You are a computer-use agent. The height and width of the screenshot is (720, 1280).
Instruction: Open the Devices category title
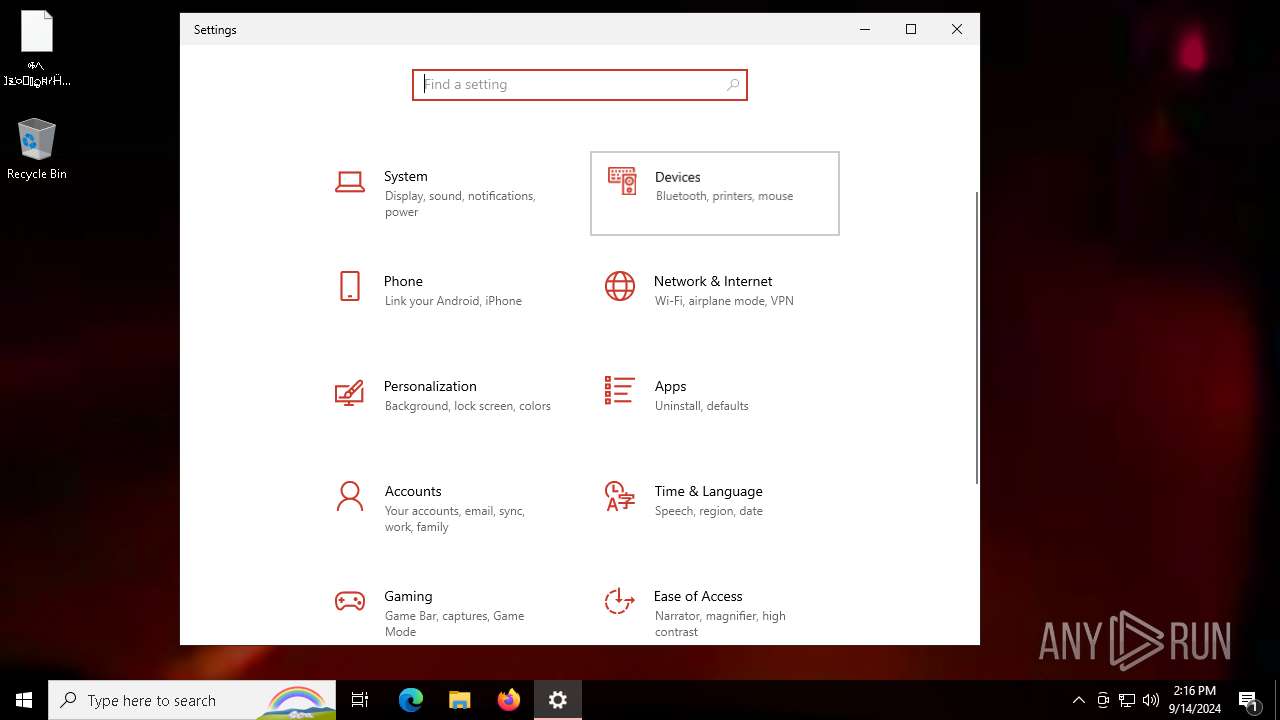[x=678, y=177]
